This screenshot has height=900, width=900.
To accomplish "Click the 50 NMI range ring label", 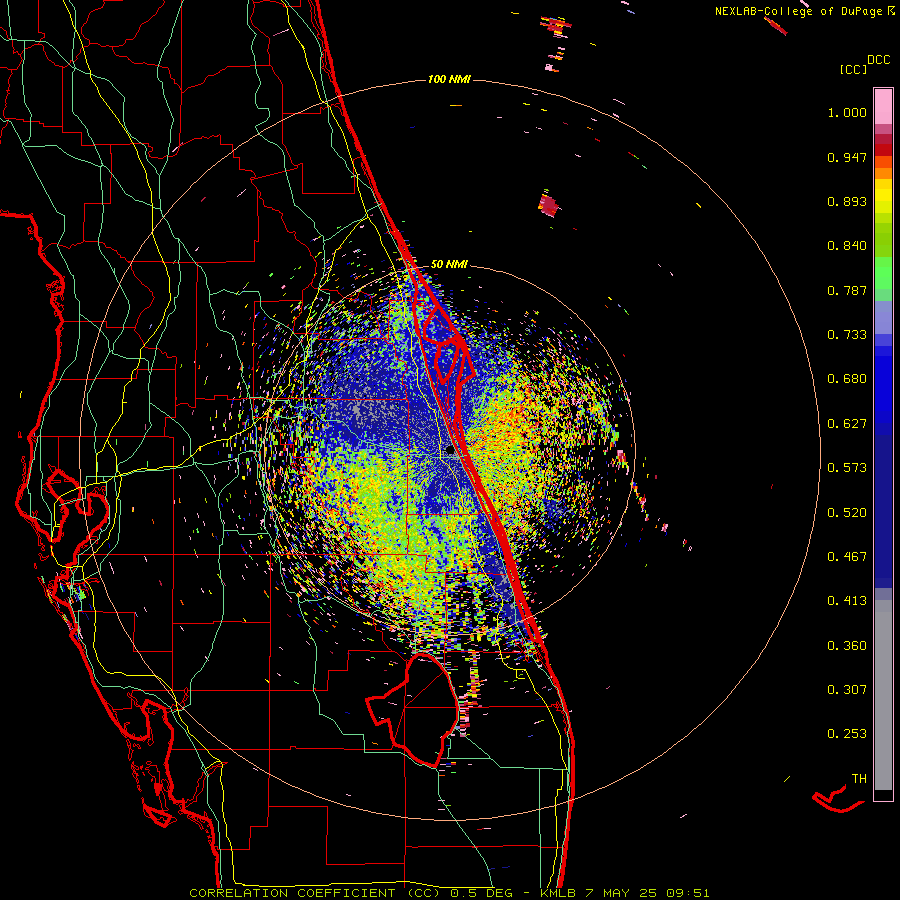I will click(449, 264).
